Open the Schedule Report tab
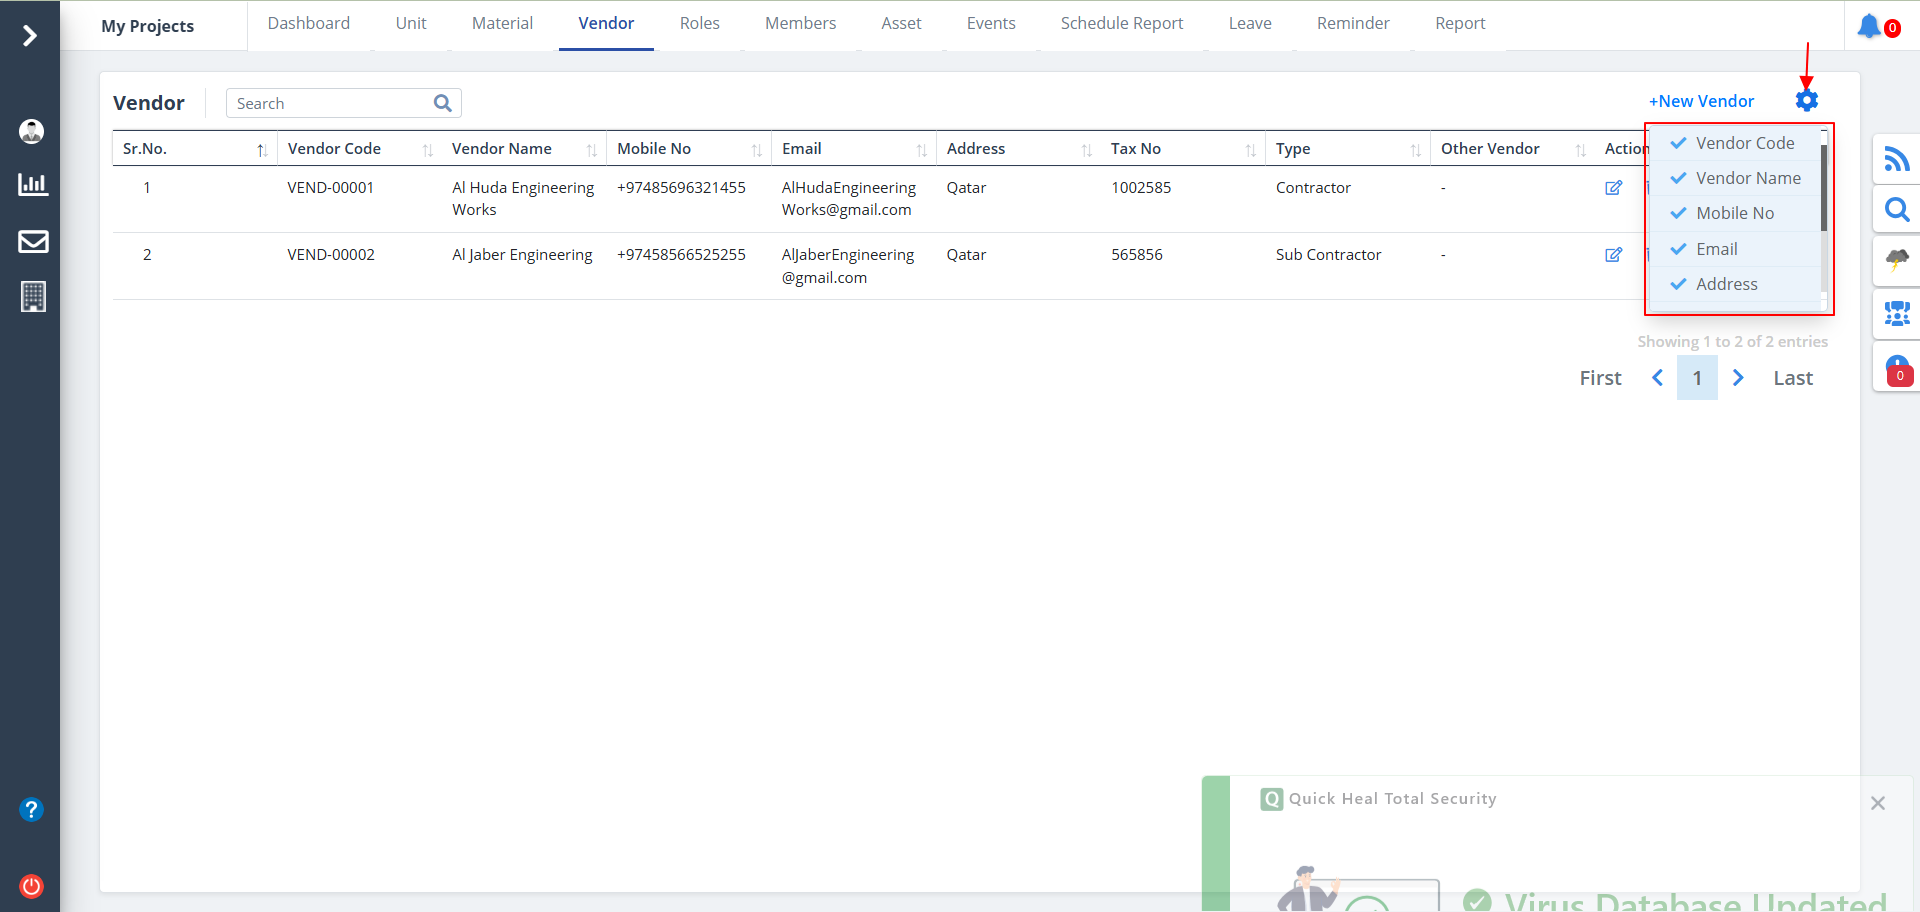 [x=1121, y=24]
